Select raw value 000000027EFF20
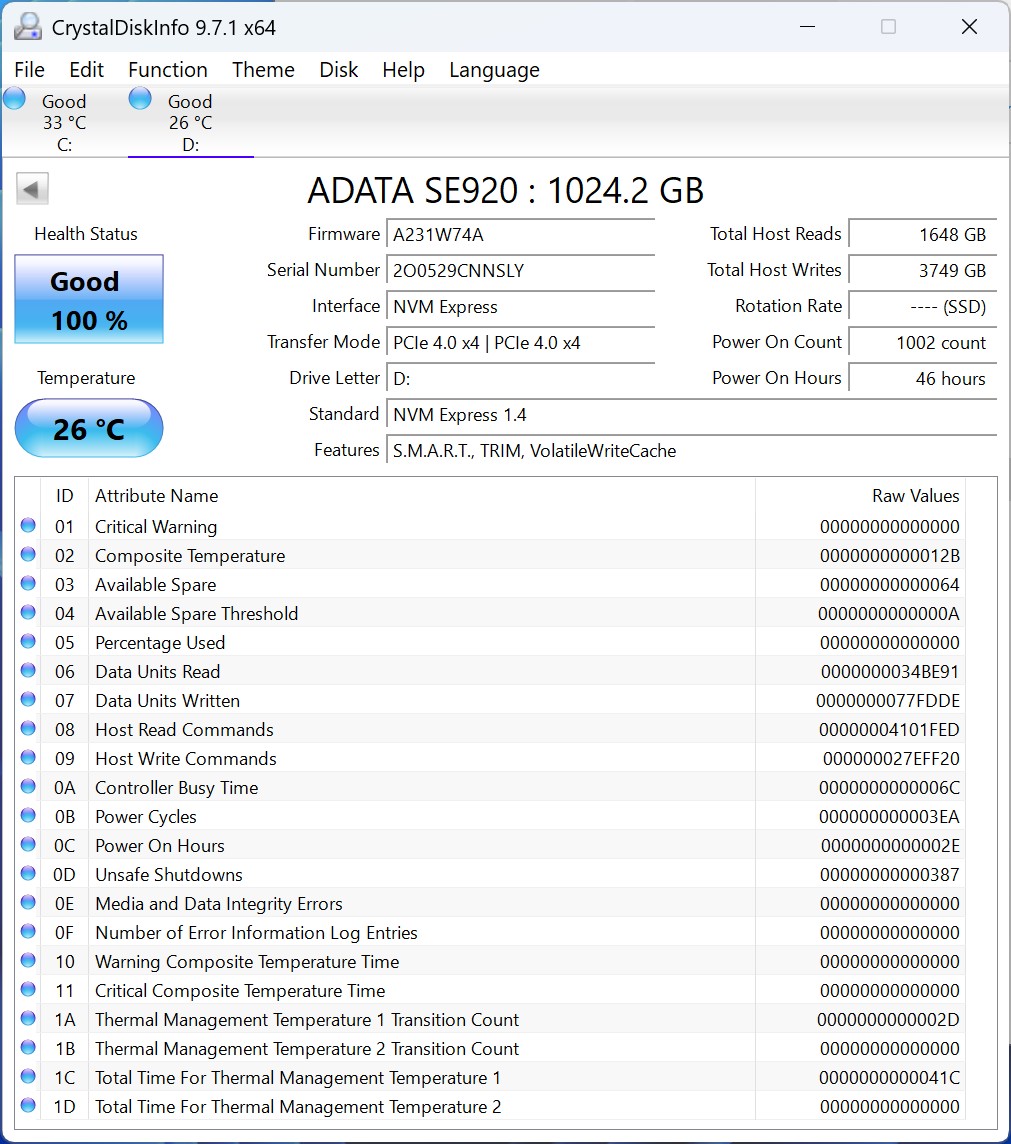Image resolution: width=1011 pixels, height=1144 pixels. point(891,759)
